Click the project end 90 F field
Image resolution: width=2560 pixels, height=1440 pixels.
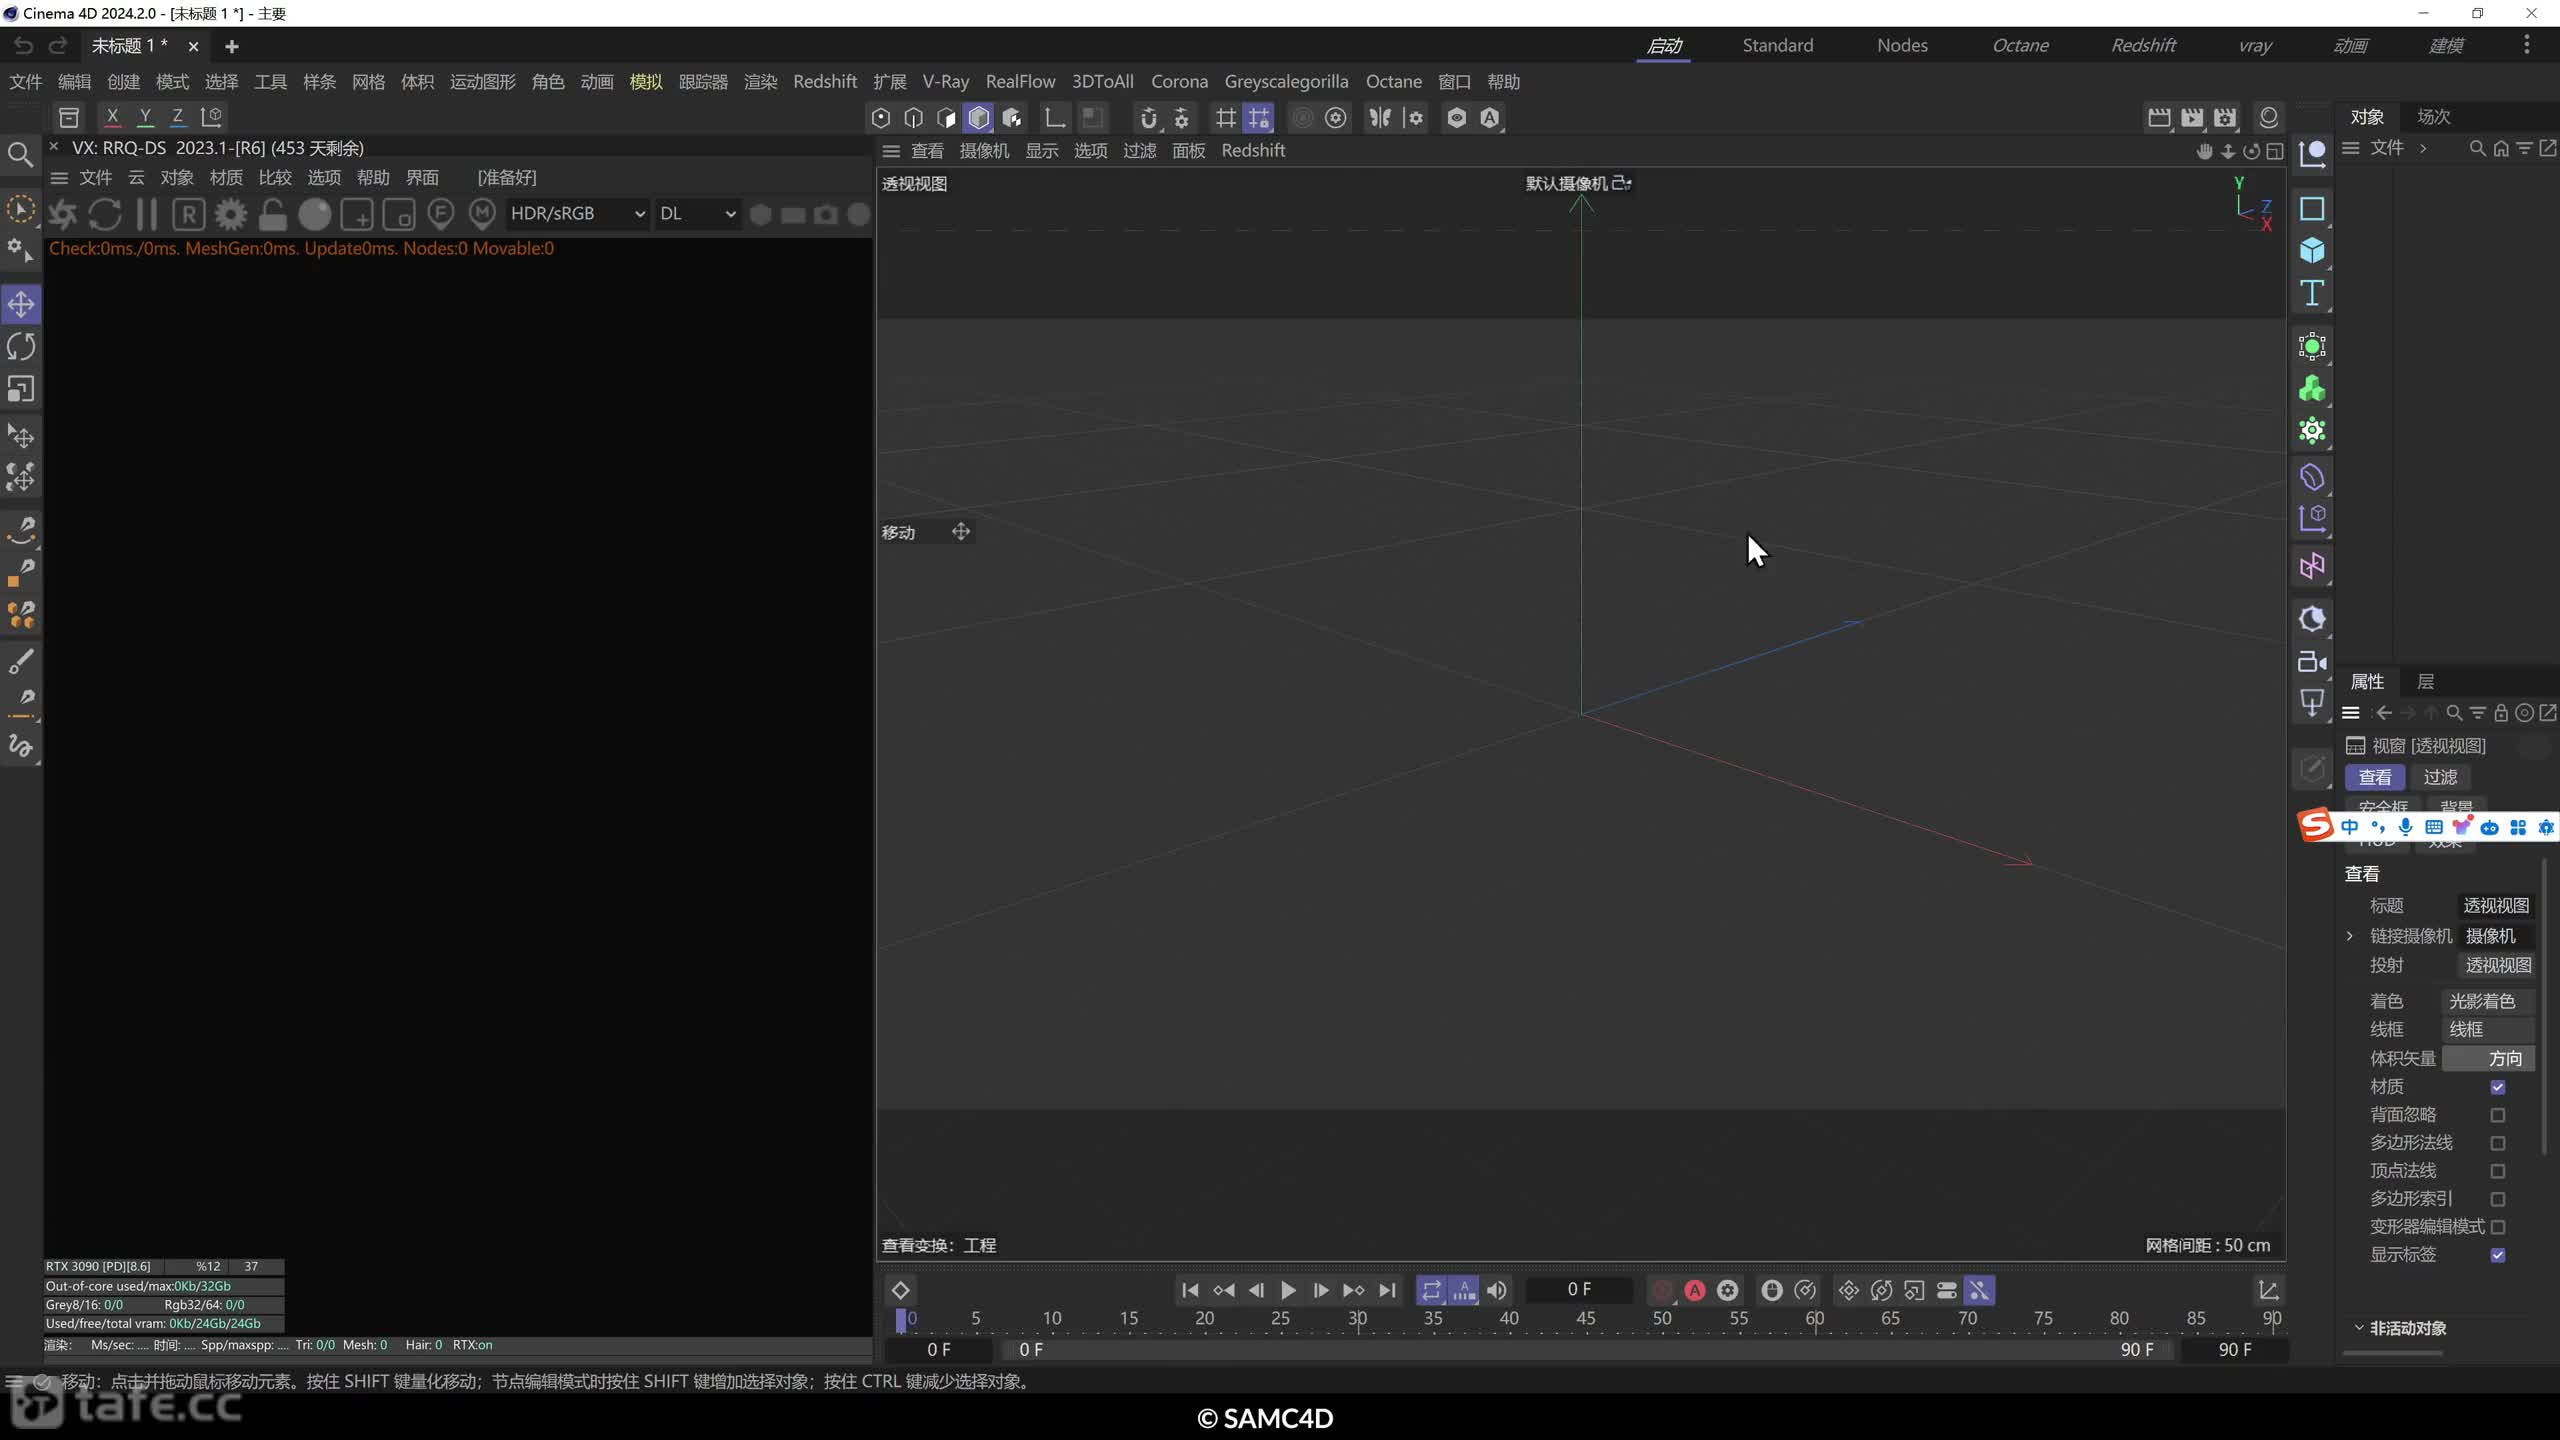(x=2234, y=1350)
